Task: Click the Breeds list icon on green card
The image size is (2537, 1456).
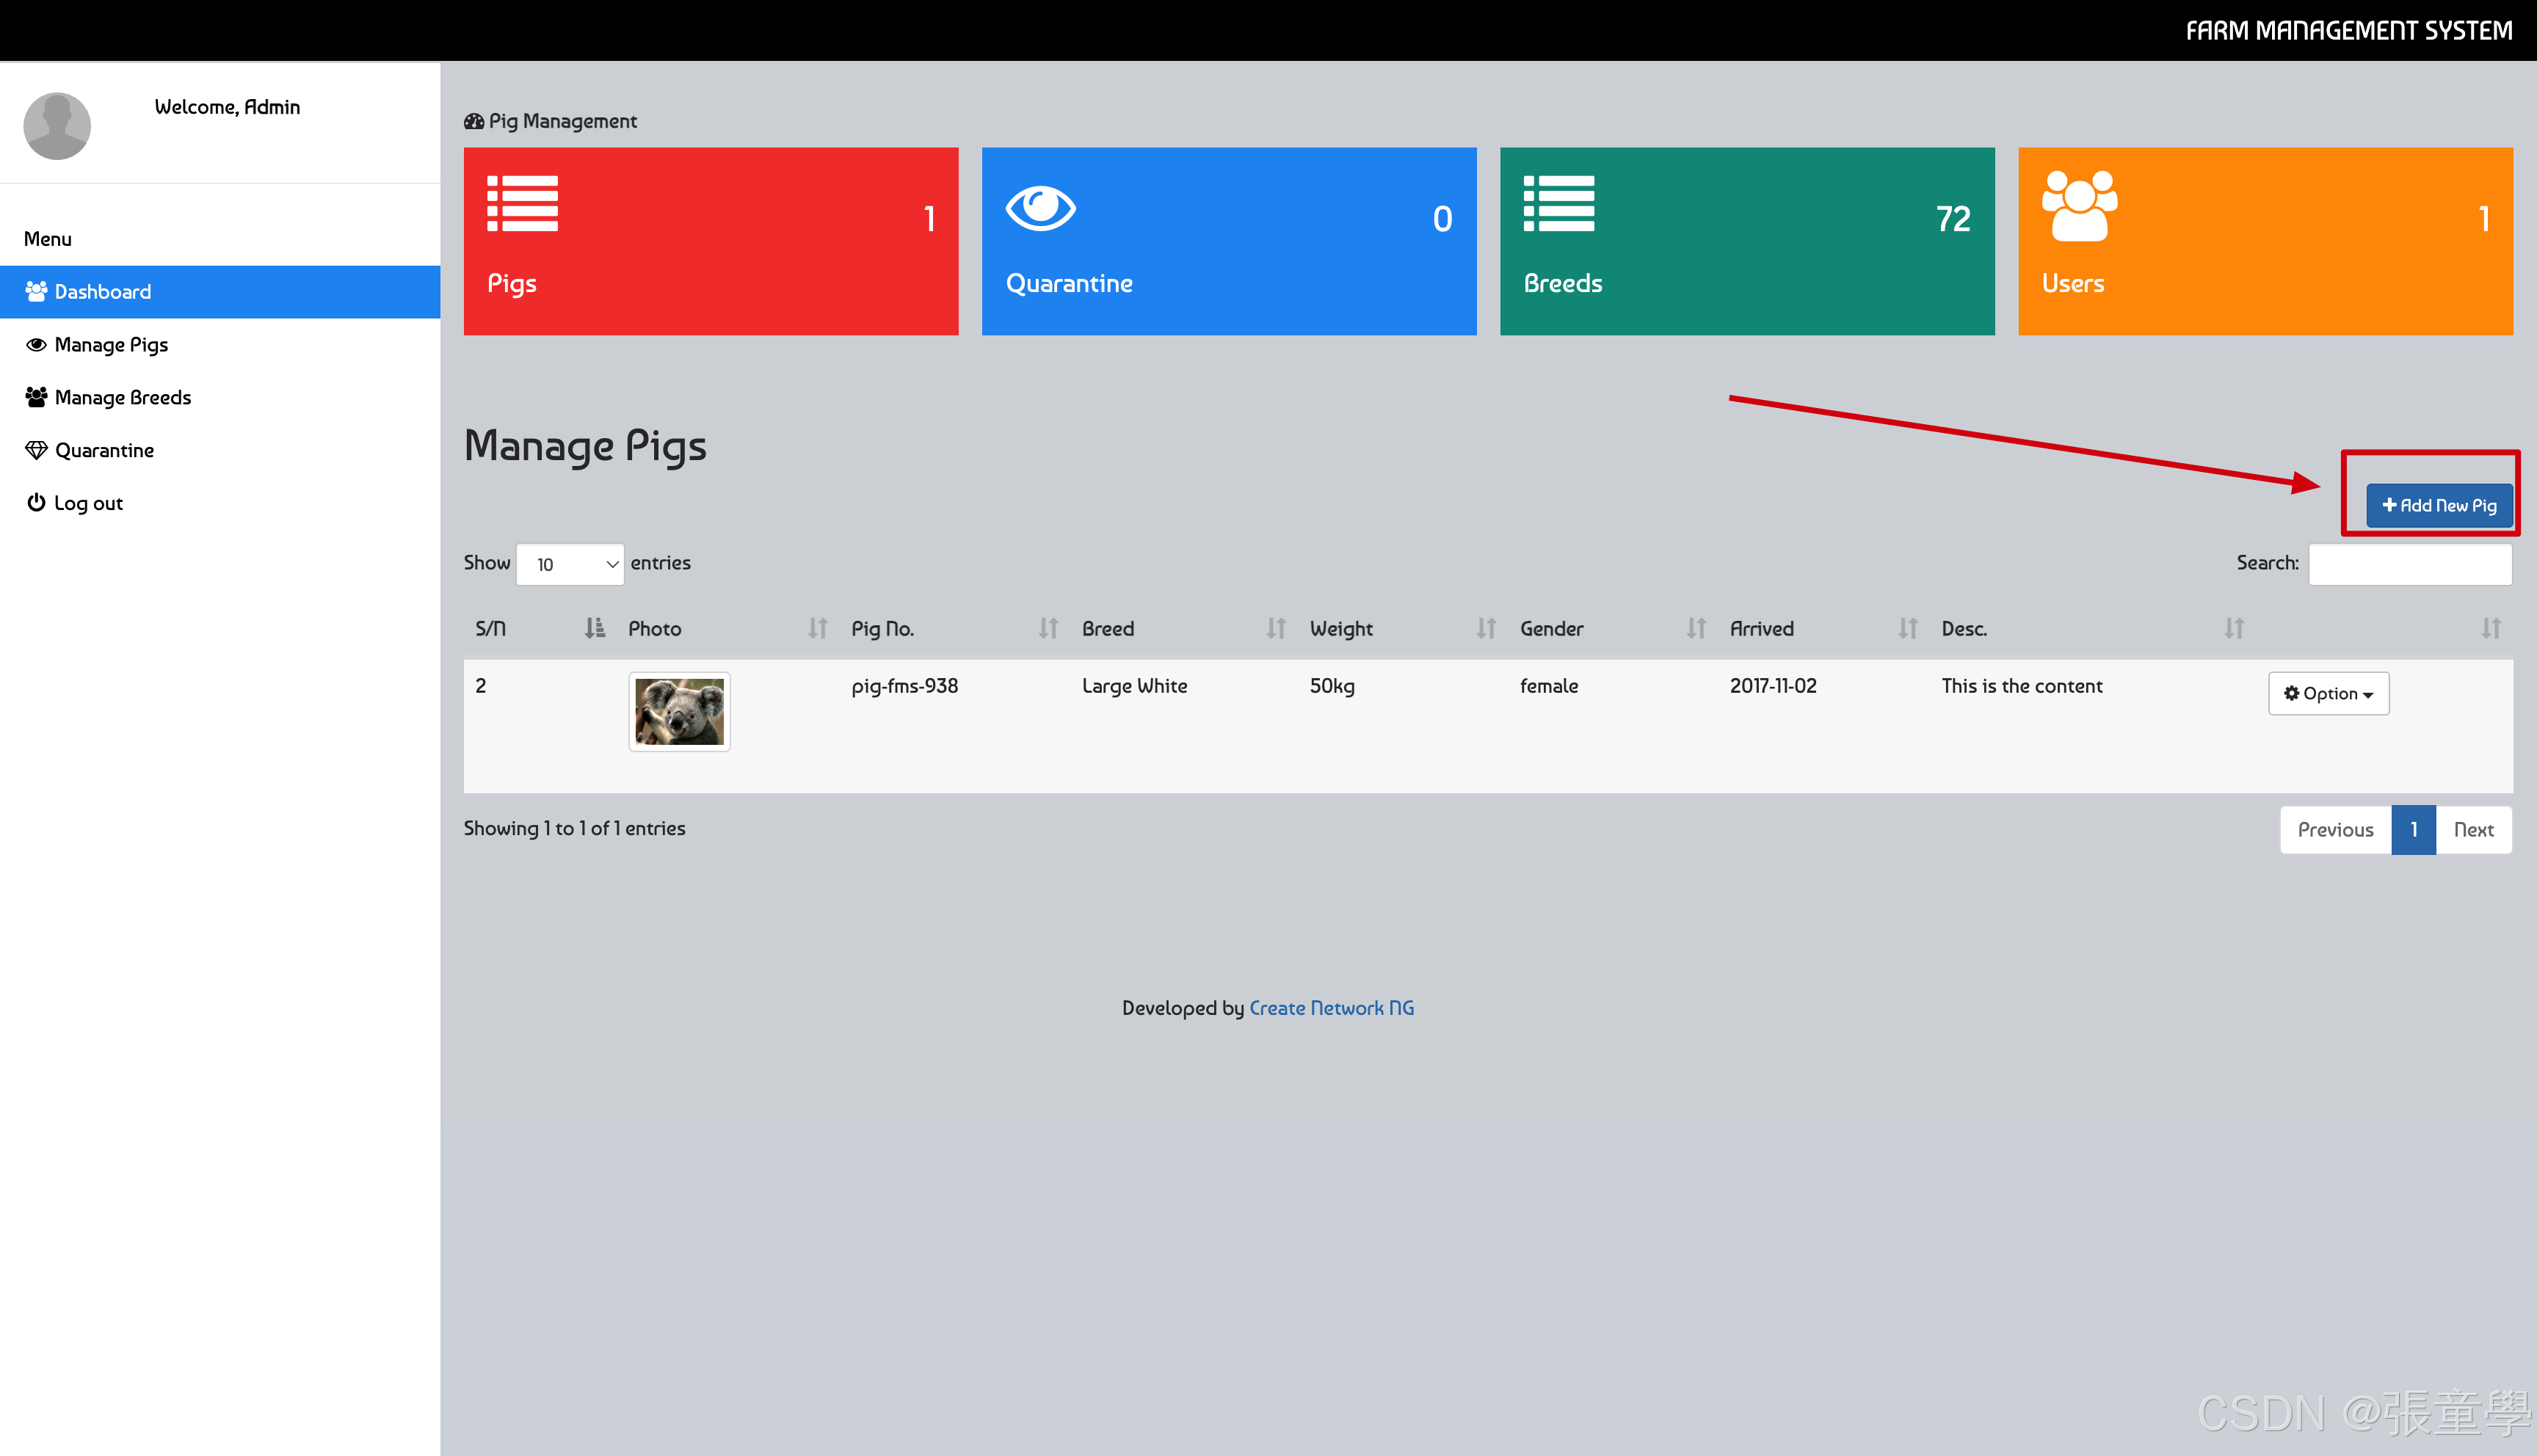Action: [1558, 203]
